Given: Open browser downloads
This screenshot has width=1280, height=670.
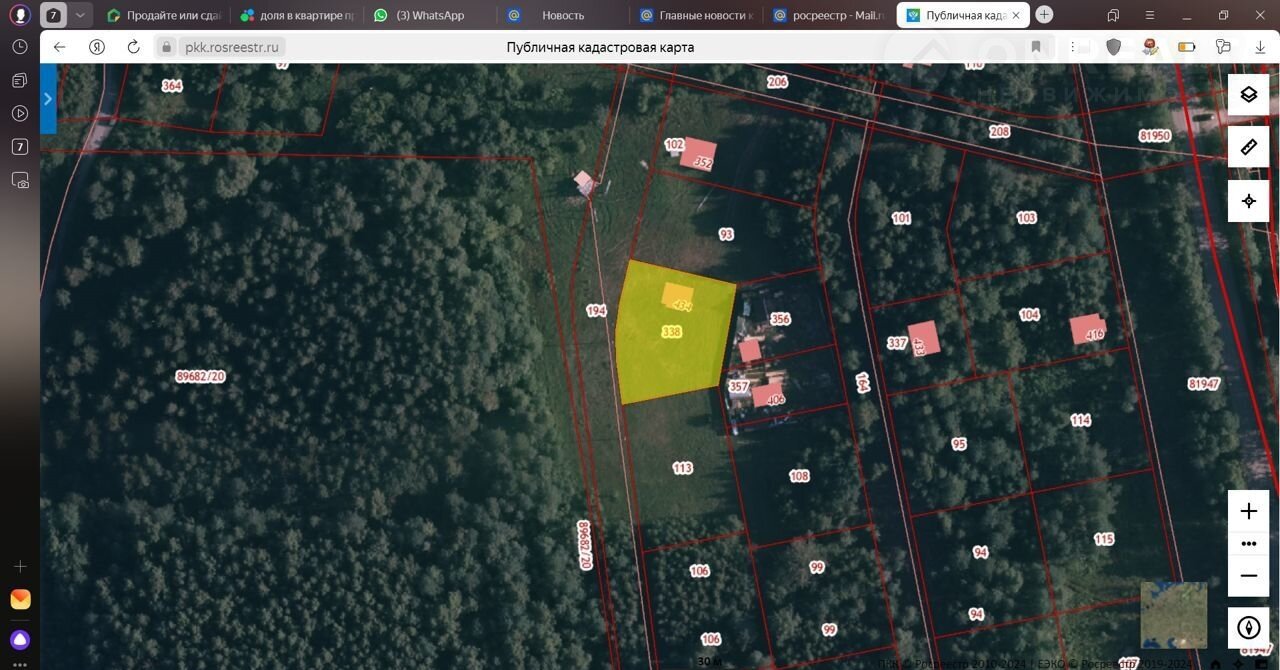Looking at the screenshot, I should 1259,47.
